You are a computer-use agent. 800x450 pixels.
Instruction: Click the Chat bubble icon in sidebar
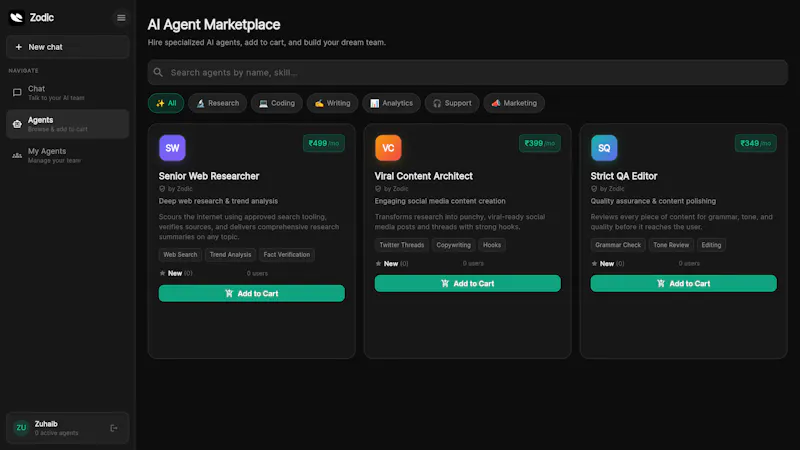pos(17,93)
